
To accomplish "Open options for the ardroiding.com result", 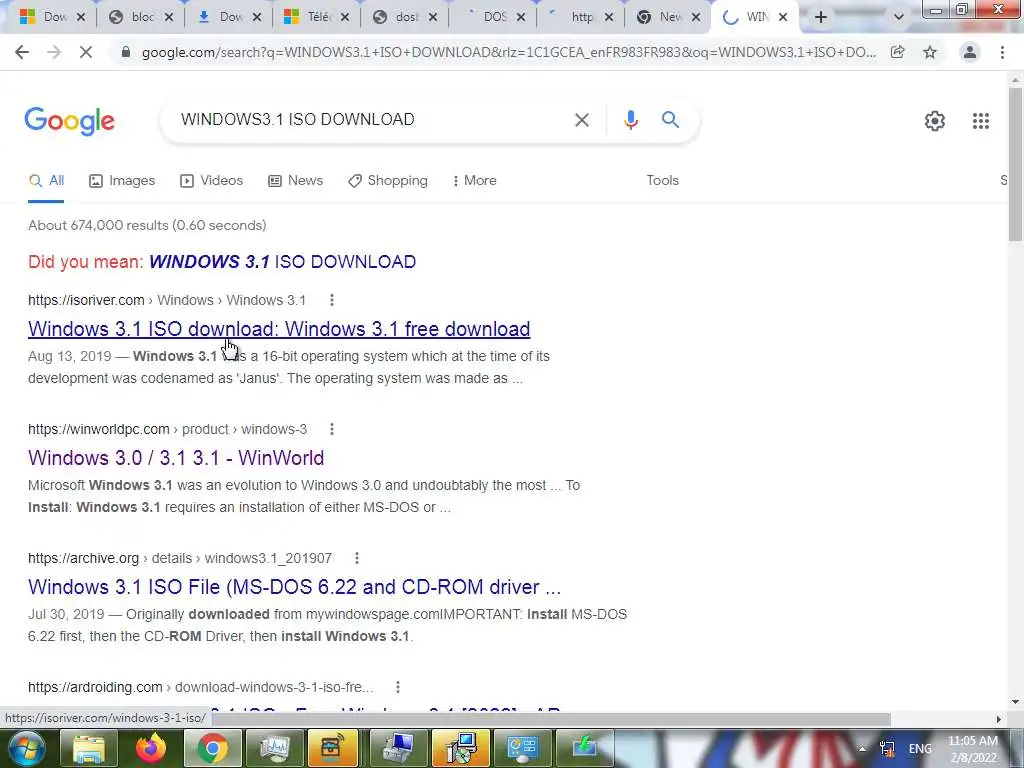I will [x=398, y=687].
